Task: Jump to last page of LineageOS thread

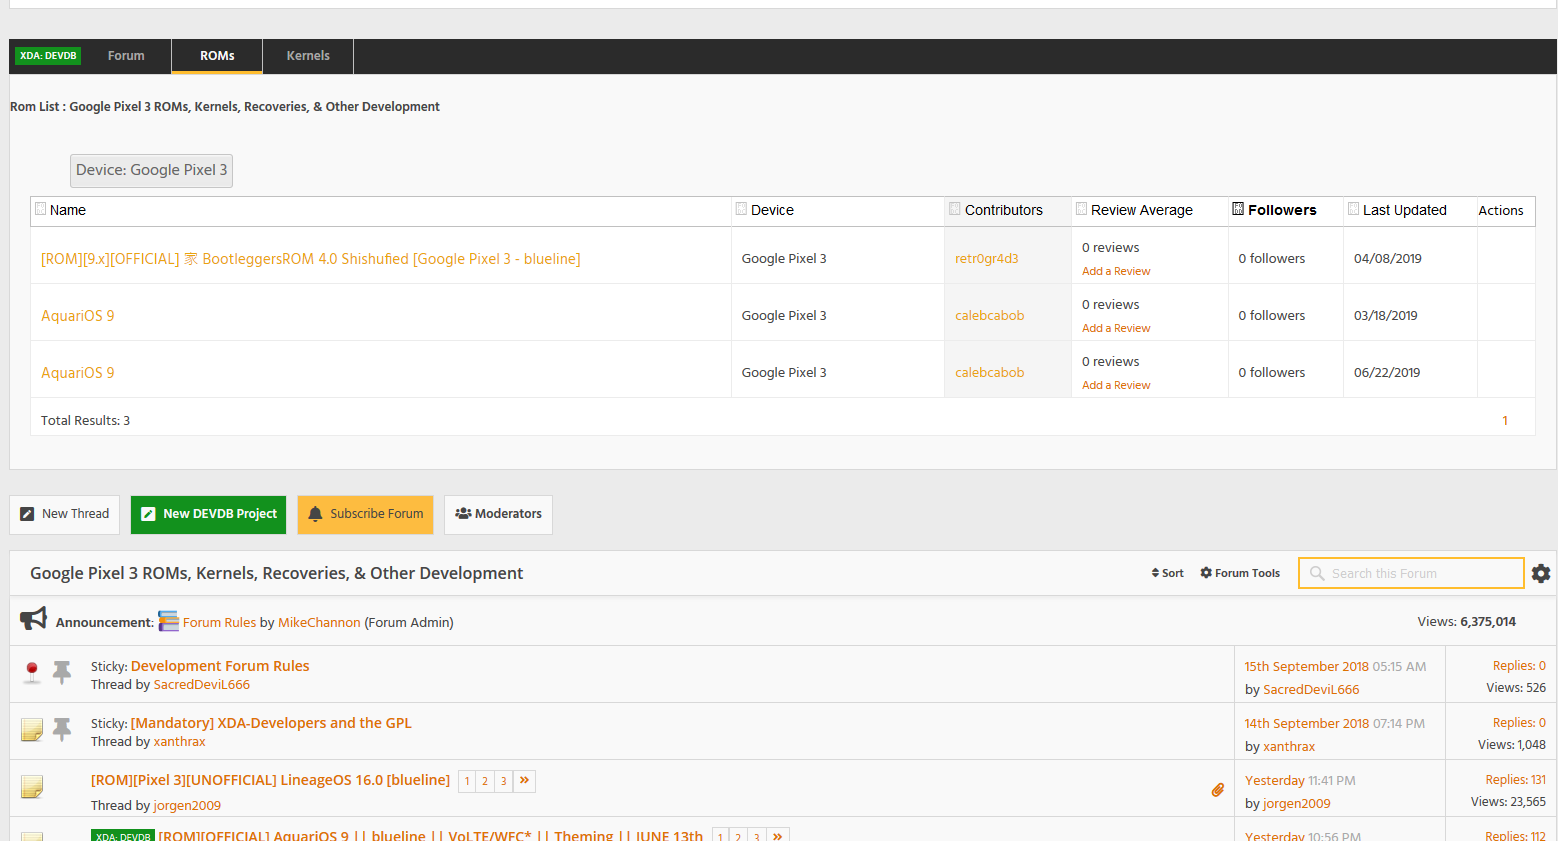Action: tap(524, 782)
